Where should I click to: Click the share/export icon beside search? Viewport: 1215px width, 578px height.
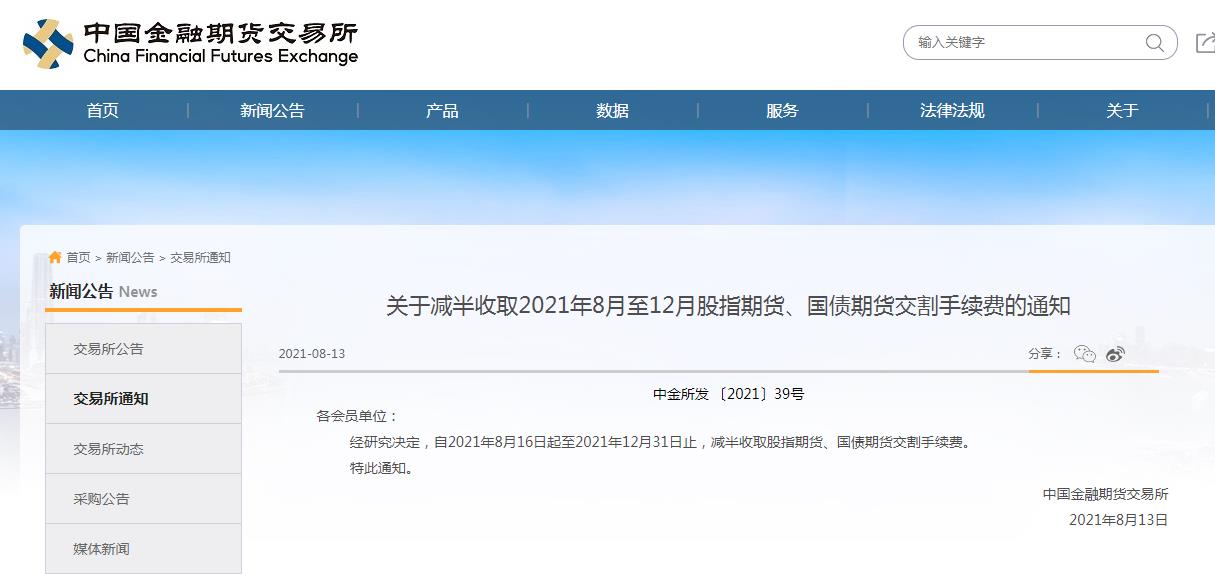click(1205, 43)
